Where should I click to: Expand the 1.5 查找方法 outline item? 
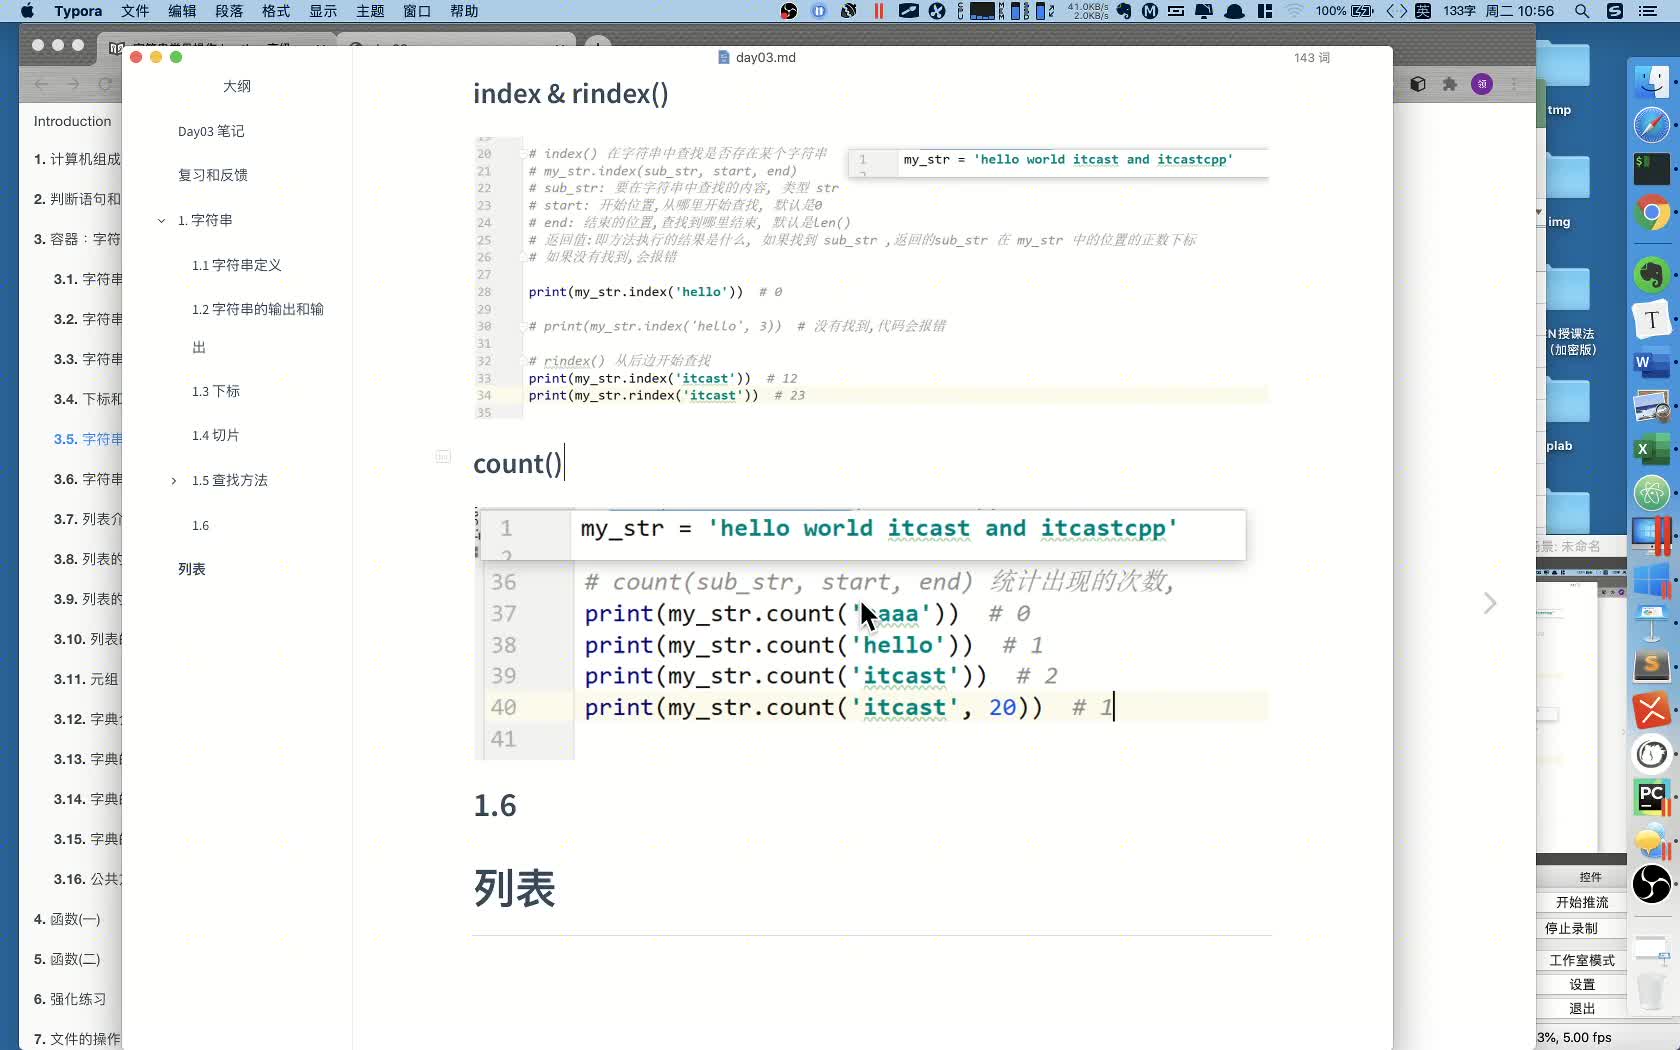[x=174, y=481]
